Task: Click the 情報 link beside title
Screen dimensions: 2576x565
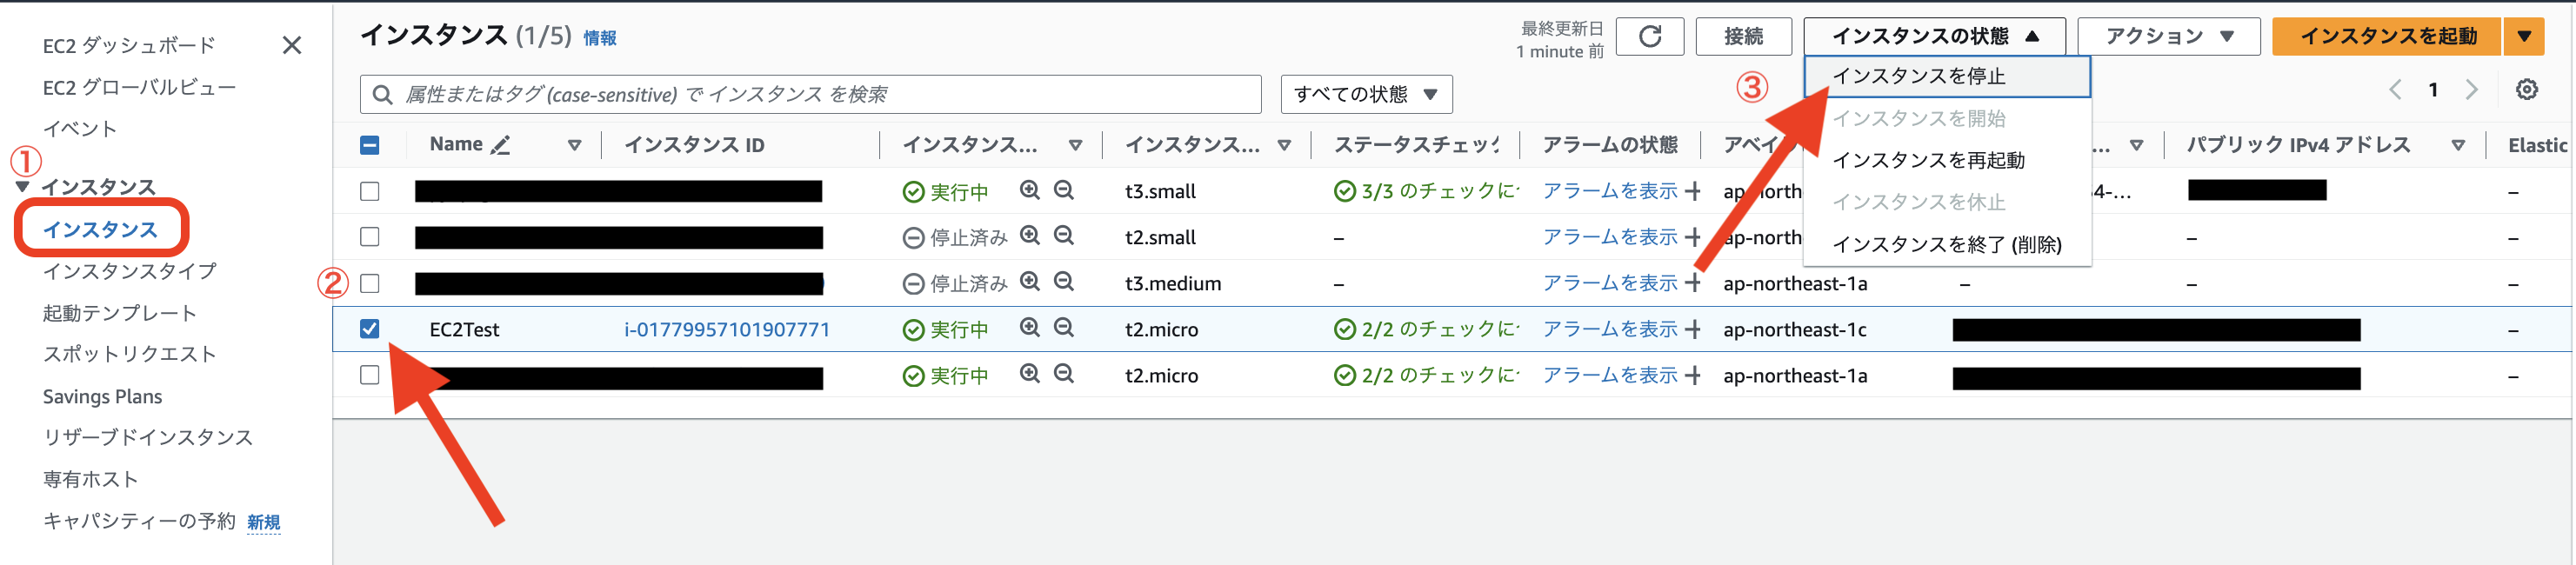Action: tap(600, 39)
